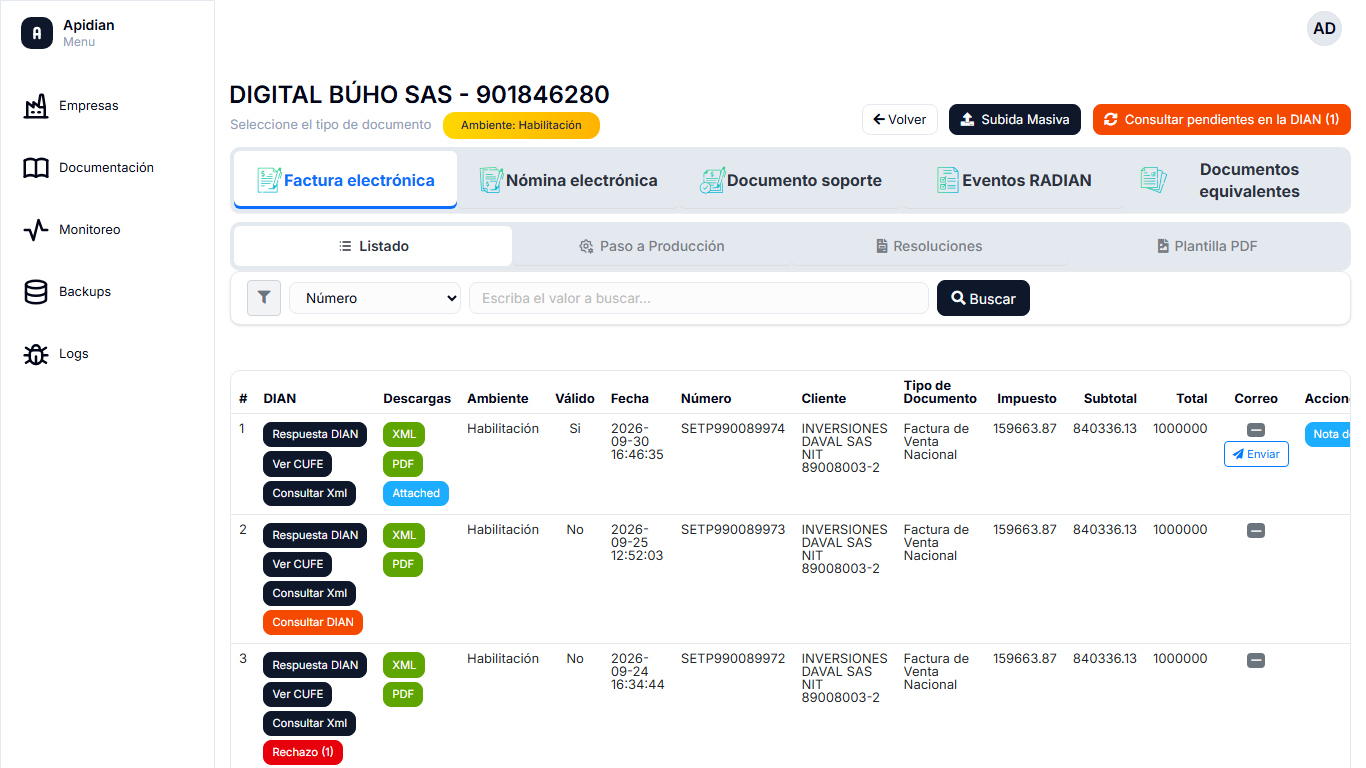Image resolution: width=1366 pixels, height=768 pixels.
Task: Download PDF for SETP990089973
Action: (403, 565)
